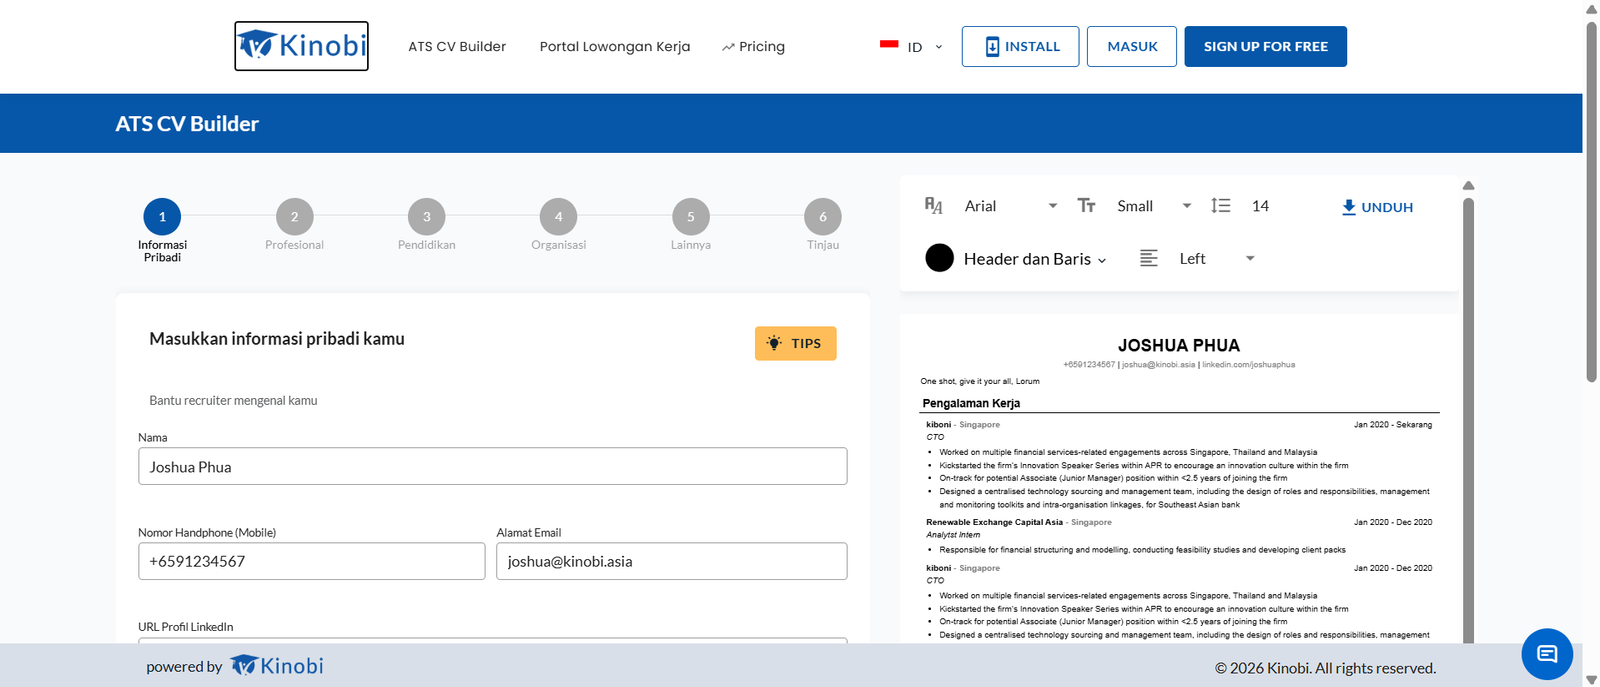The height and width of the screenshot is (687, 1600).
Task: Open the Small font size dropdown
Action: click(x=1154, y=206)
